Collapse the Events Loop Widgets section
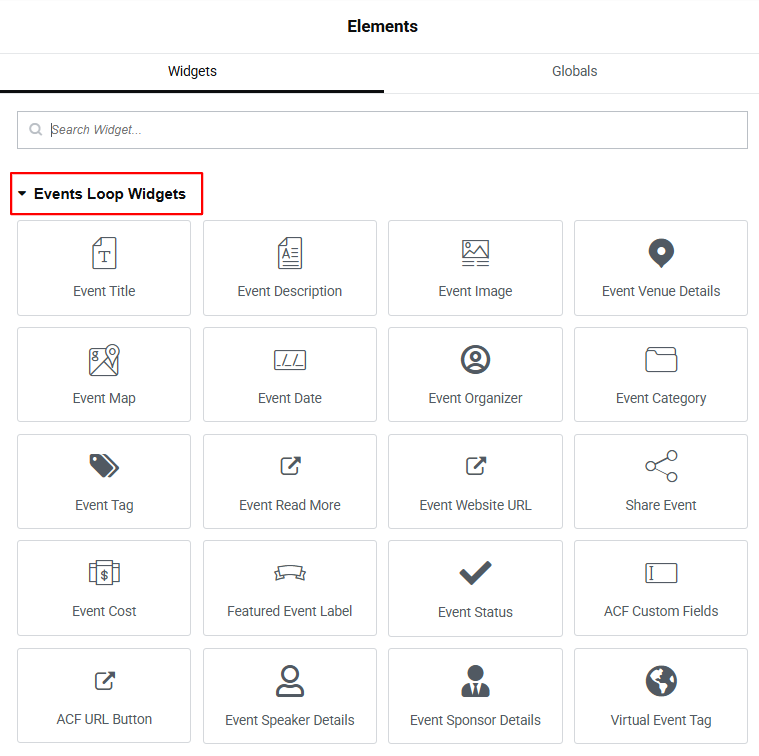Viewport: 759px width, 756px height. [22, 194]
